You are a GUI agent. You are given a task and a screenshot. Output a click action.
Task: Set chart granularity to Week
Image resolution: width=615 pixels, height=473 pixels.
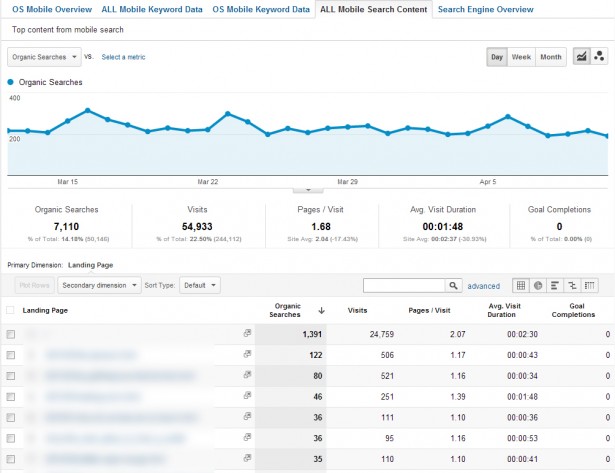[x=521, y=57]
